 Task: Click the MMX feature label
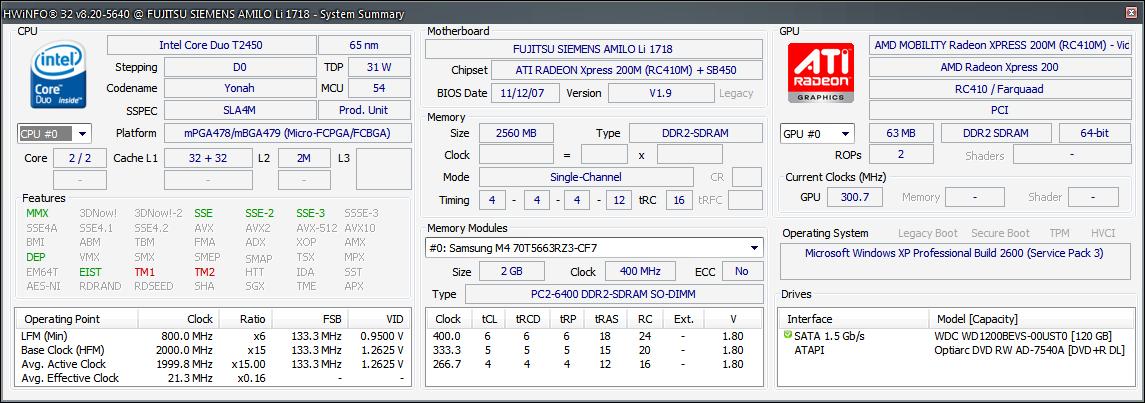tap(37, 213)
